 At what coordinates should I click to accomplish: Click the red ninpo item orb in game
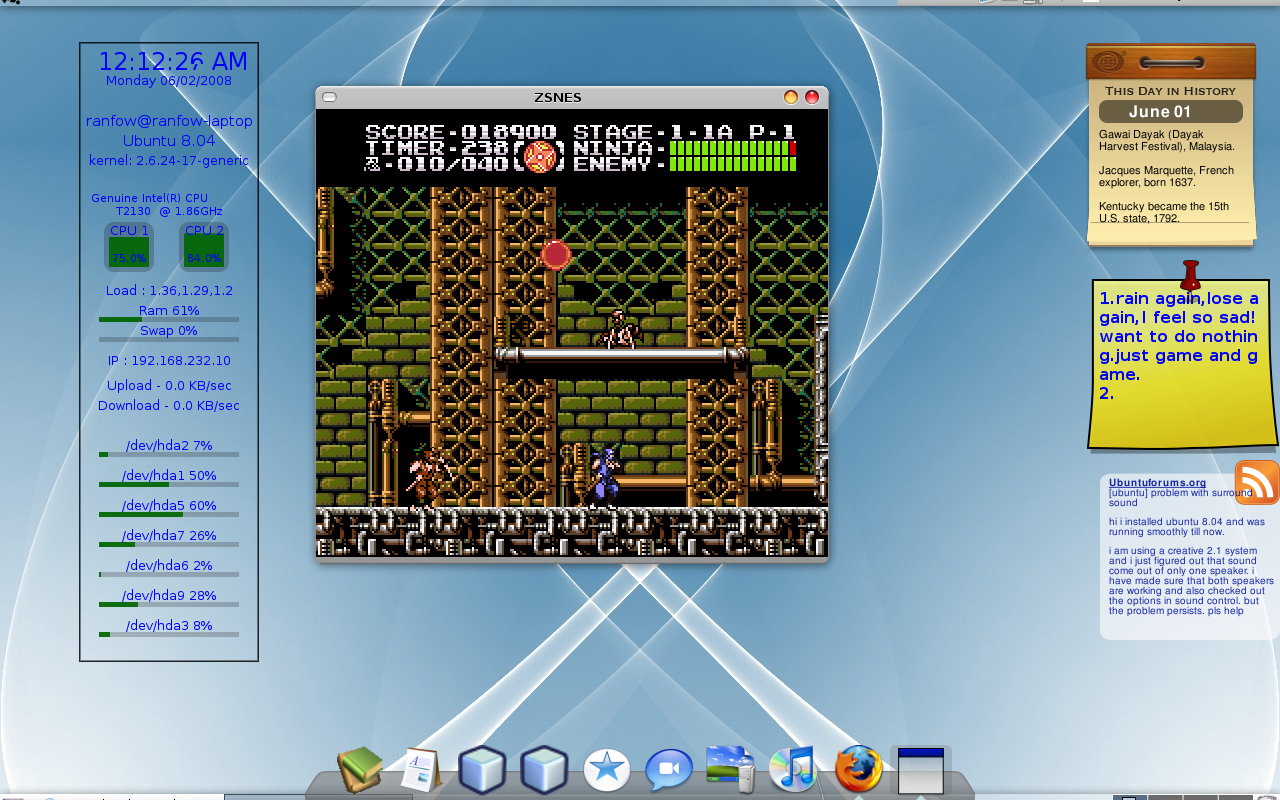coord(555,255)
